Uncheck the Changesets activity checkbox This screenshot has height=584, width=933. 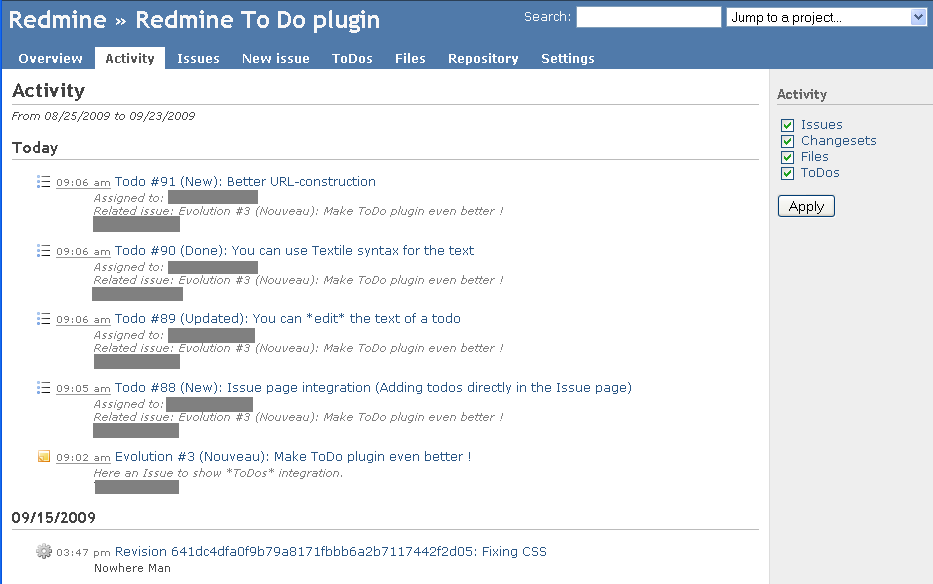point(787,141)
